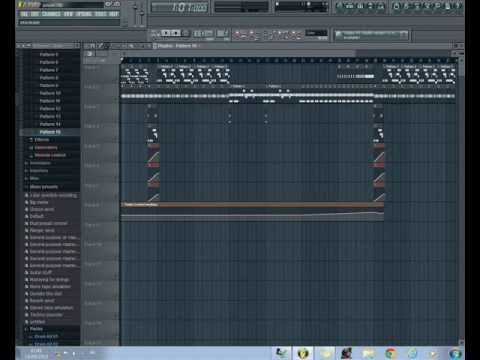Open the TOOLS menu
The height and width of the screenshot is (360, 480).
tap(101, 14)
